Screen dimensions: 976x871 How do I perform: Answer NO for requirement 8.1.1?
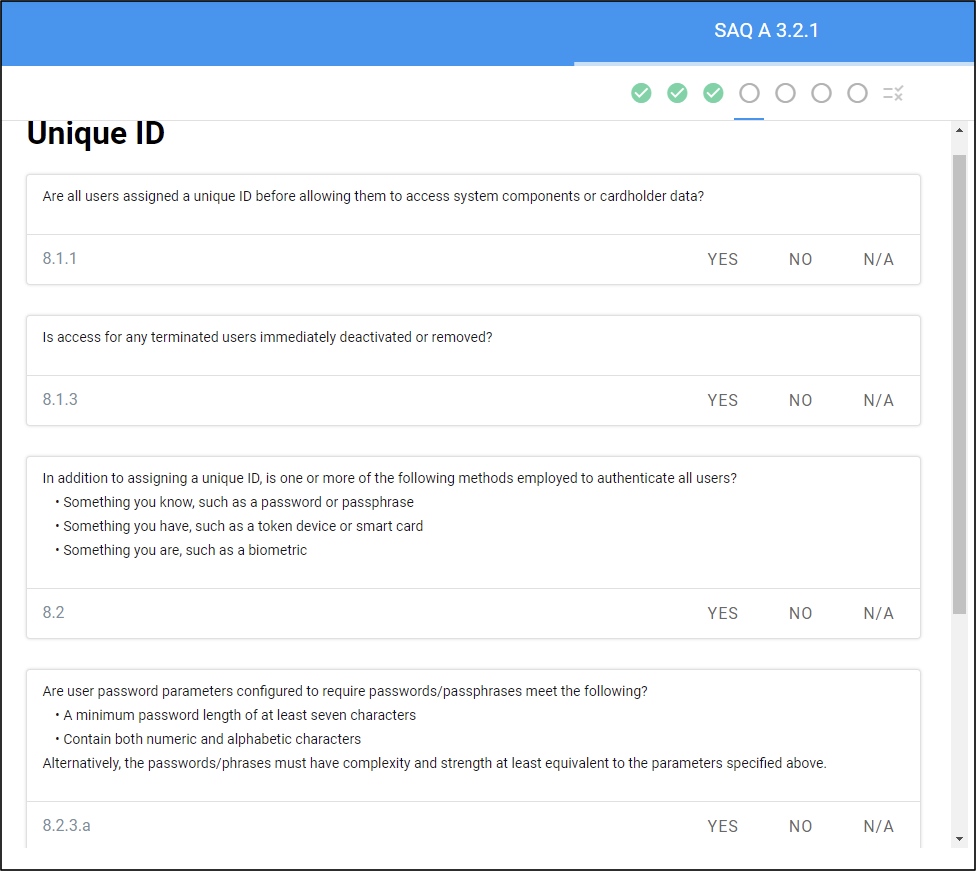pyautogui.click(x=800, y=260)
